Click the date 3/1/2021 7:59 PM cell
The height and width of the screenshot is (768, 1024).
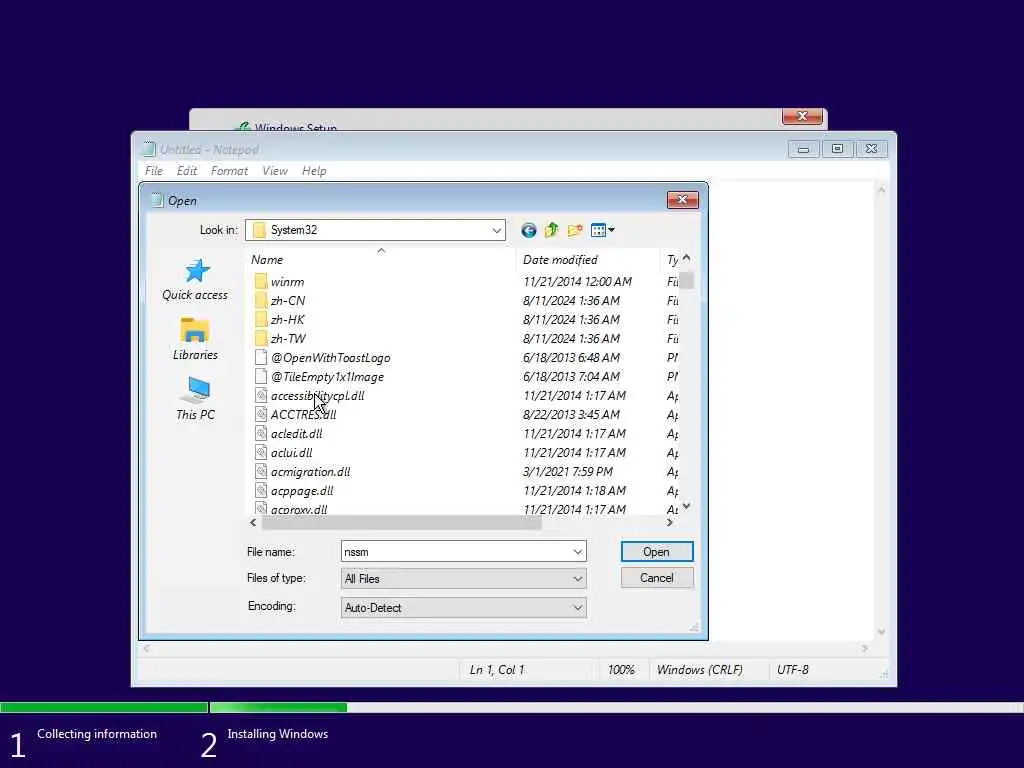tap(568, 471)
